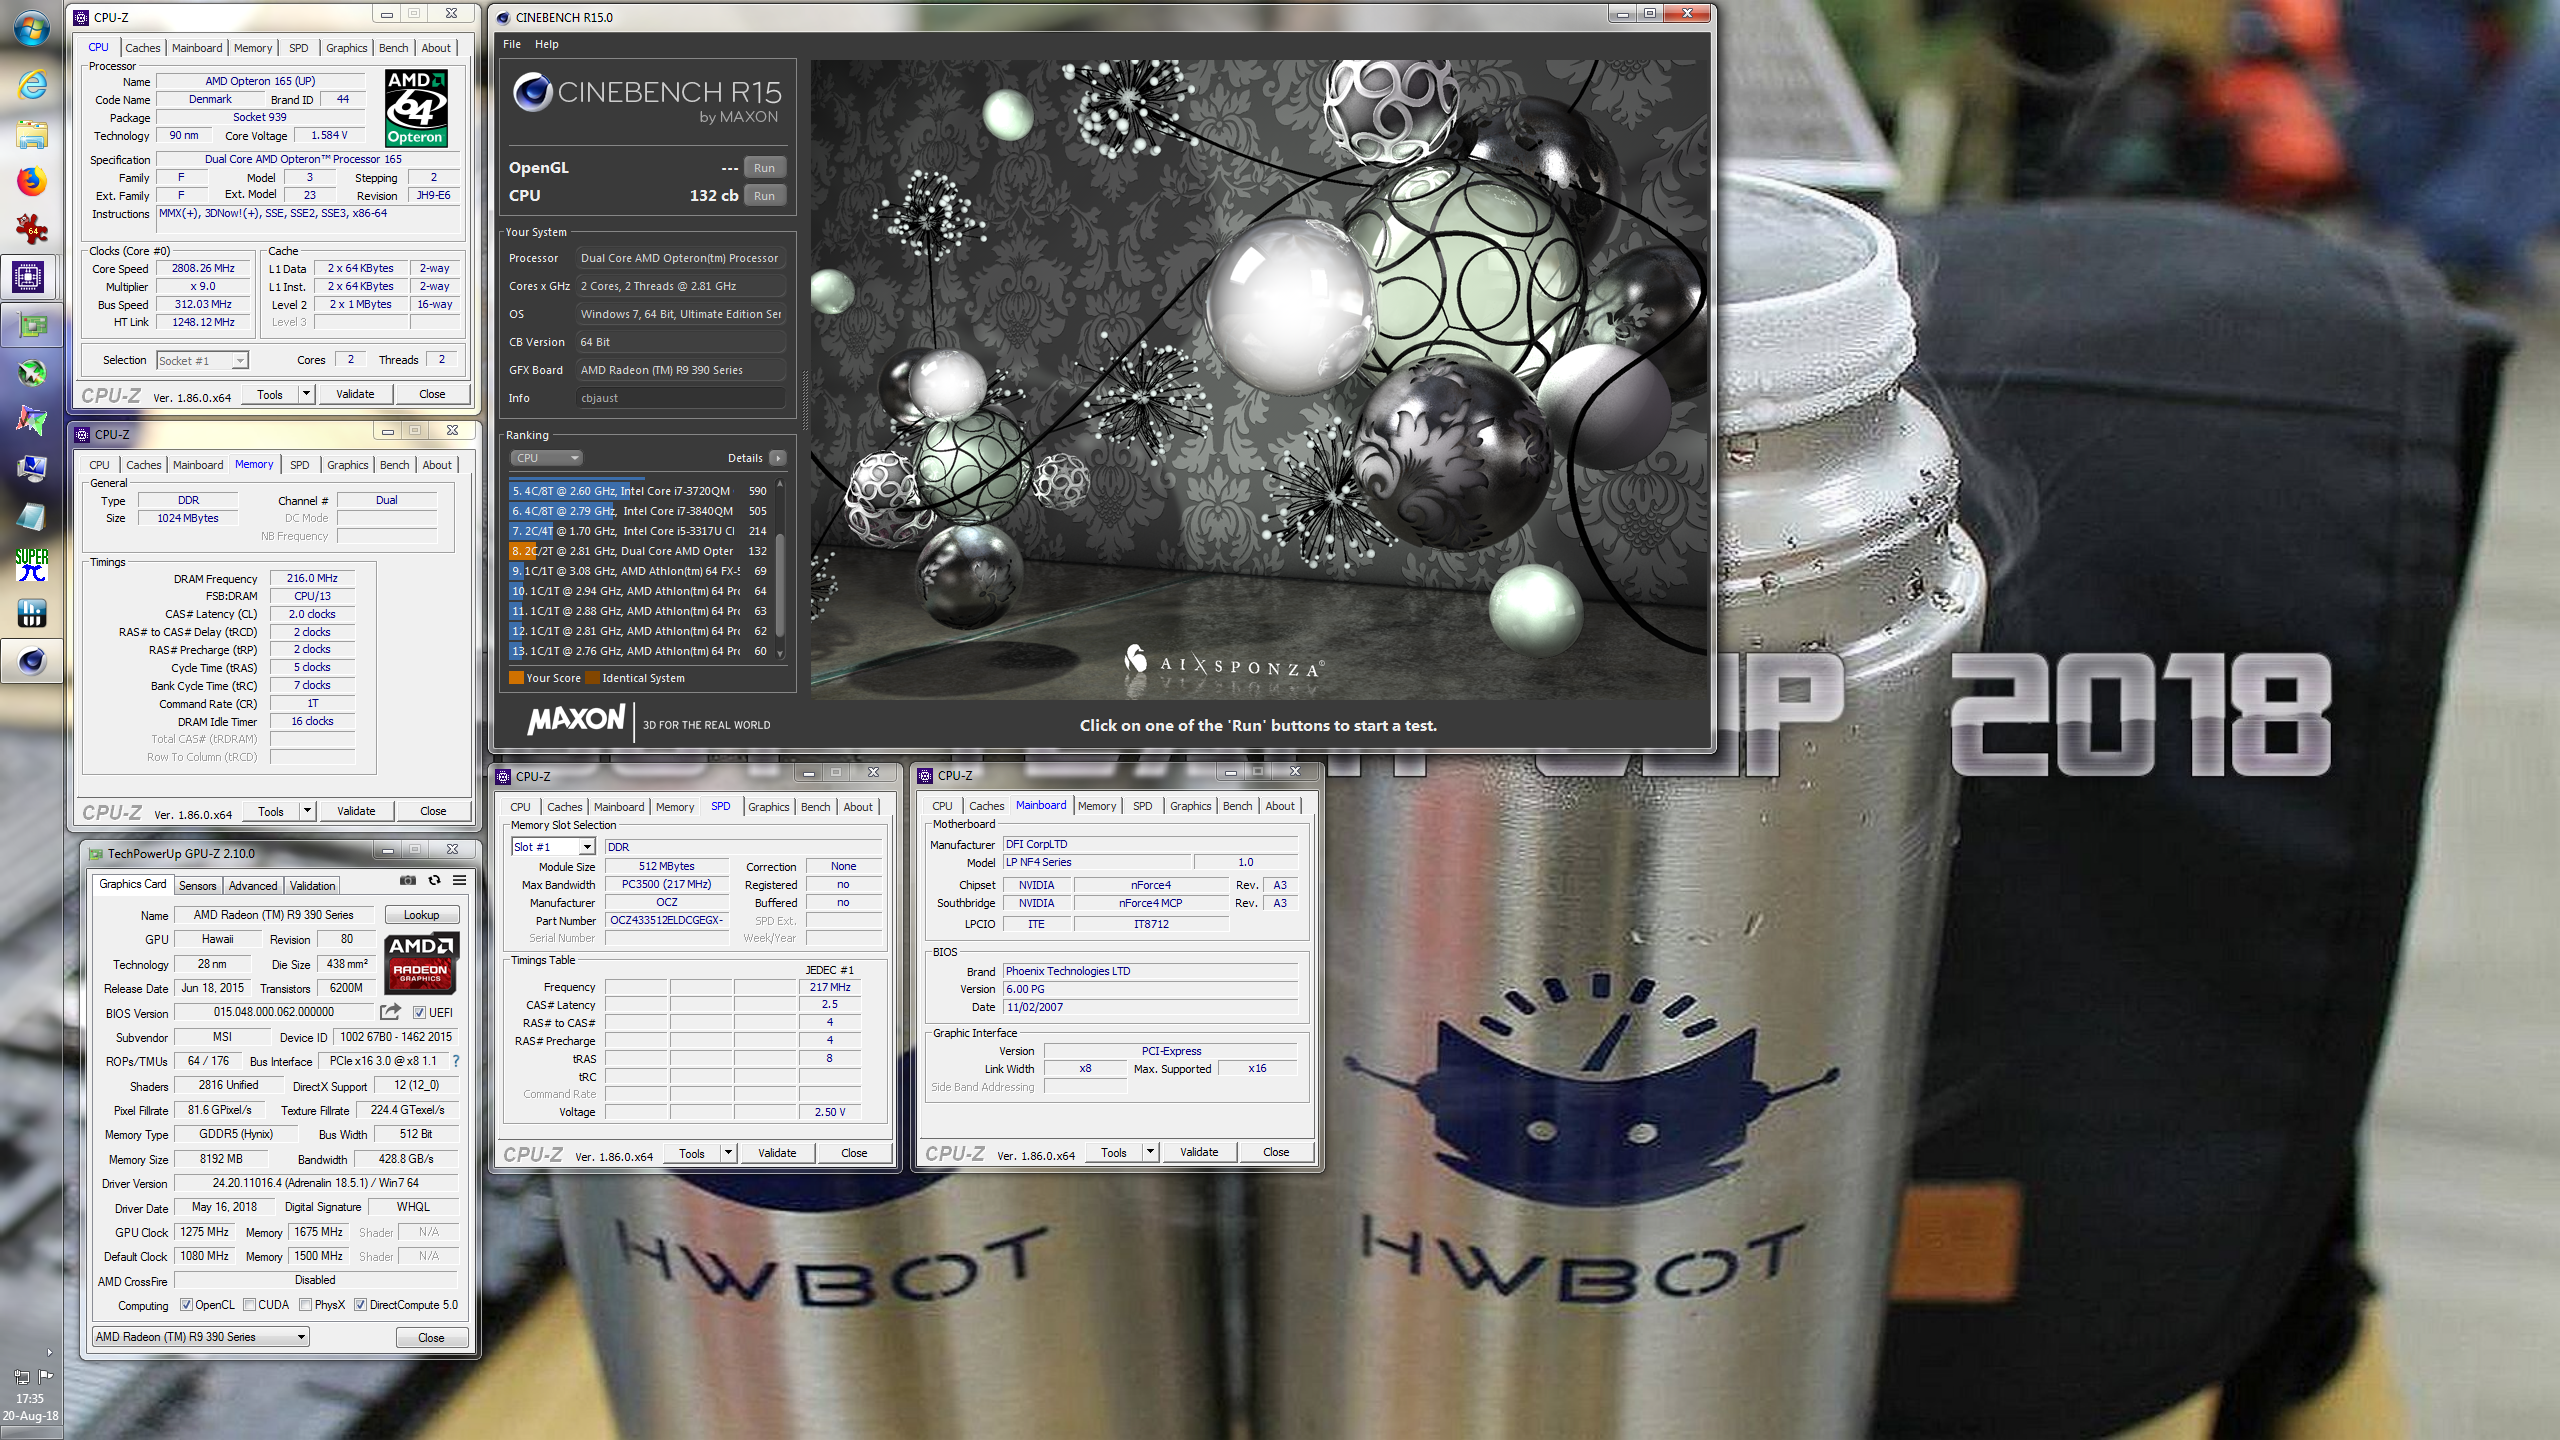Launch Super Pi from the taskbar
The height and width of the screenshot is (1440, 2560).
31,565
